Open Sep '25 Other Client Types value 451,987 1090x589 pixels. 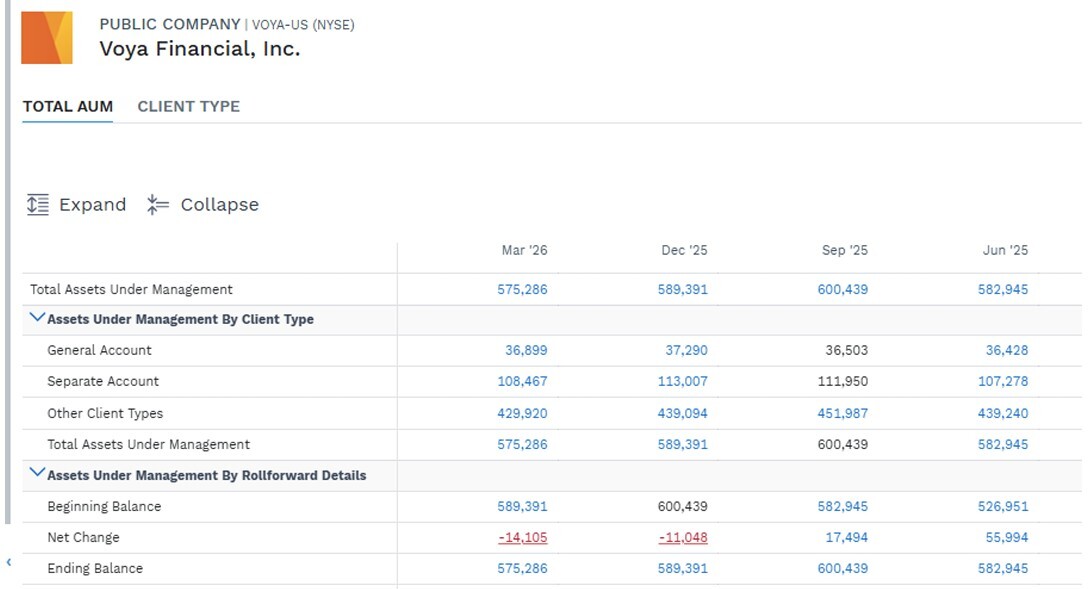[x=843, y=413]
